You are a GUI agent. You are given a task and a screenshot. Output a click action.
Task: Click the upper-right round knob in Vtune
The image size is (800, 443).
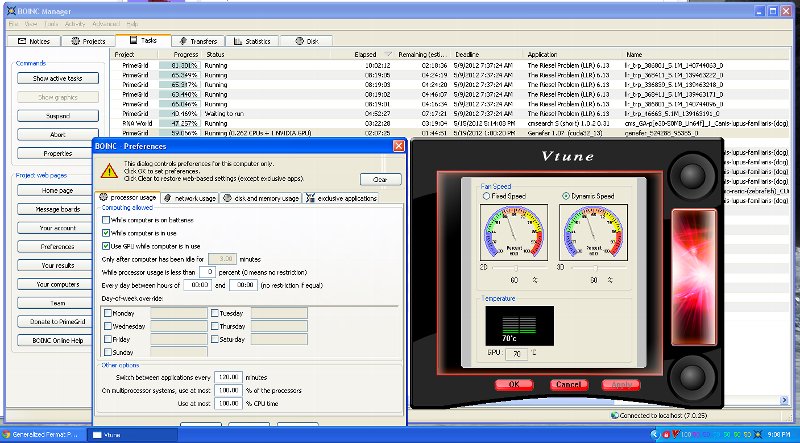[693, 176]
